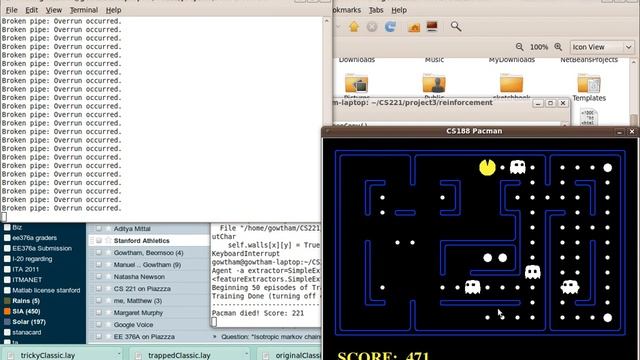Select the sketchbook folder icon
Viewport: 640px width, 360px height.
tap(511, 84)
